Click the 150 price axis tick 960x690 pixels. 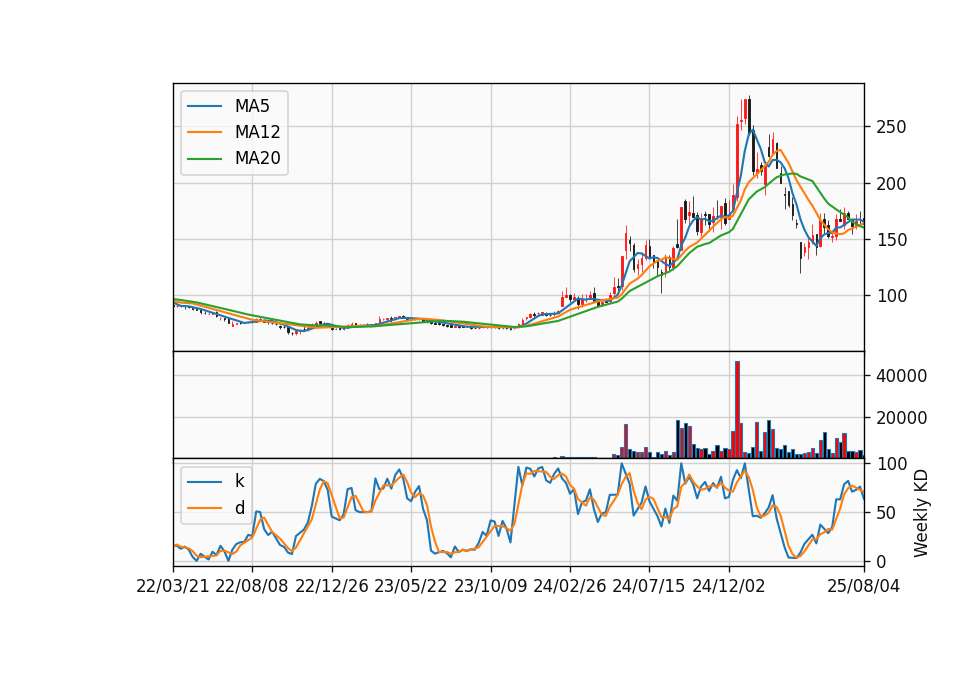pyautogui.click(x=891, y=240)
